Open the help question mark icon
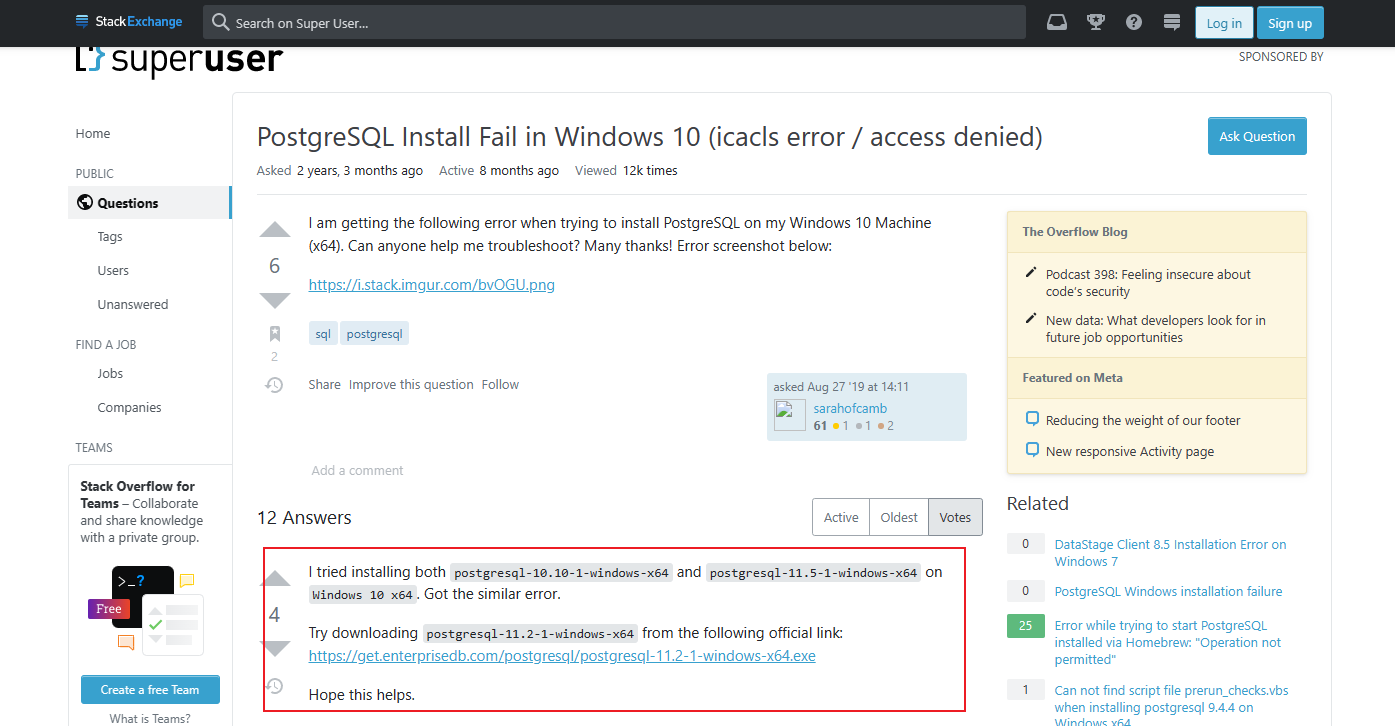Viewport: 1395px width, 726px height. pyautogui.click(x=1133, y=21)
